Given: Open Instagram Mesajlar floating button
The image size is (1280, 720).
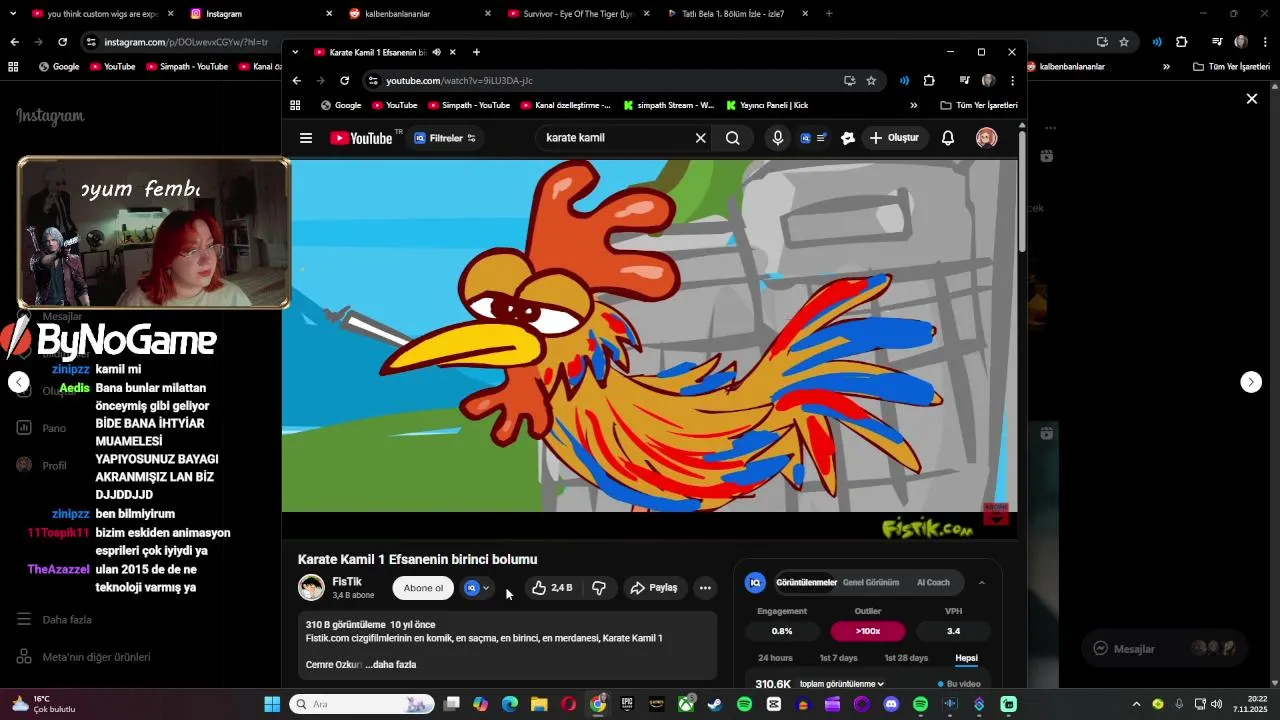Looking at the screenshot, I should 1165,649.
